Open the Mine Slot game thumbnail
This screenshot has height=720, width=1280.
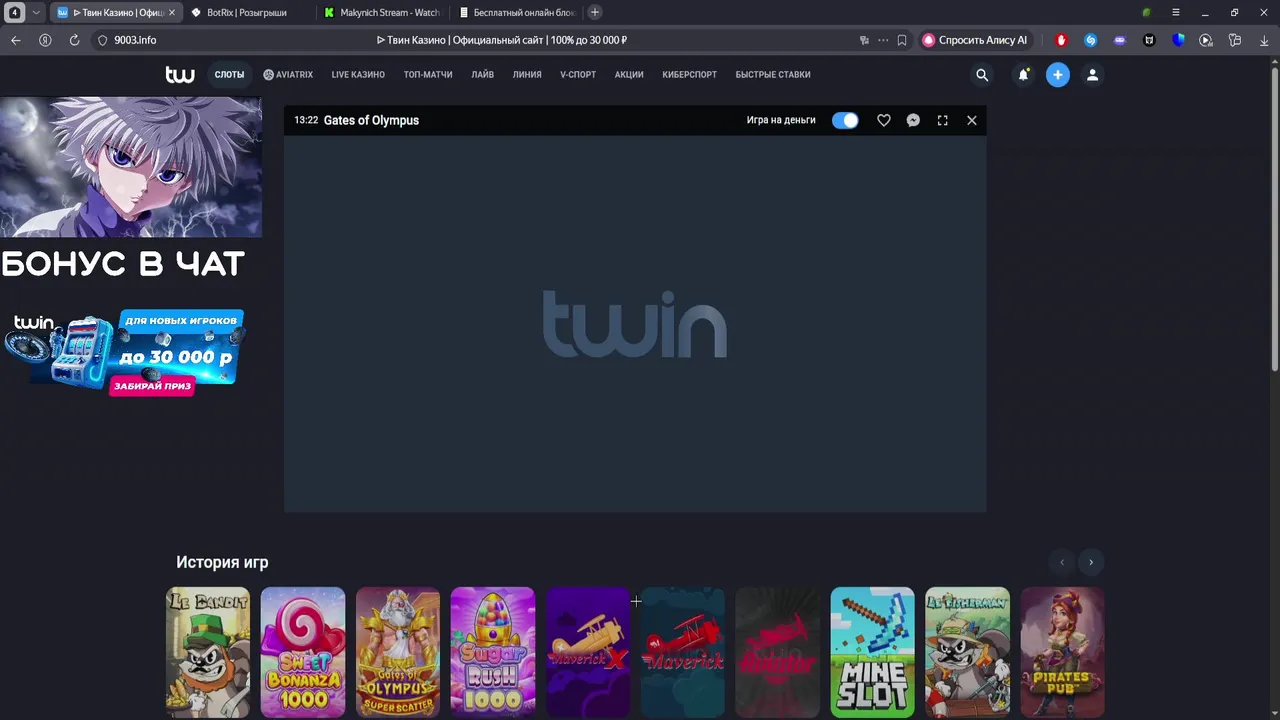pos(873,652)
